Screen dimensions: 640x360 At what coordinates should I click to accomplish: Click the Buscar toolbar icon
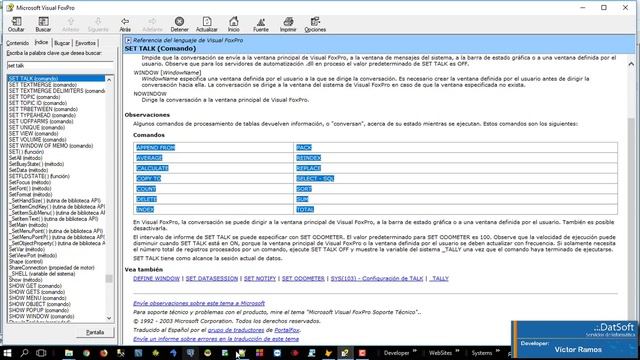pos(43,24)
